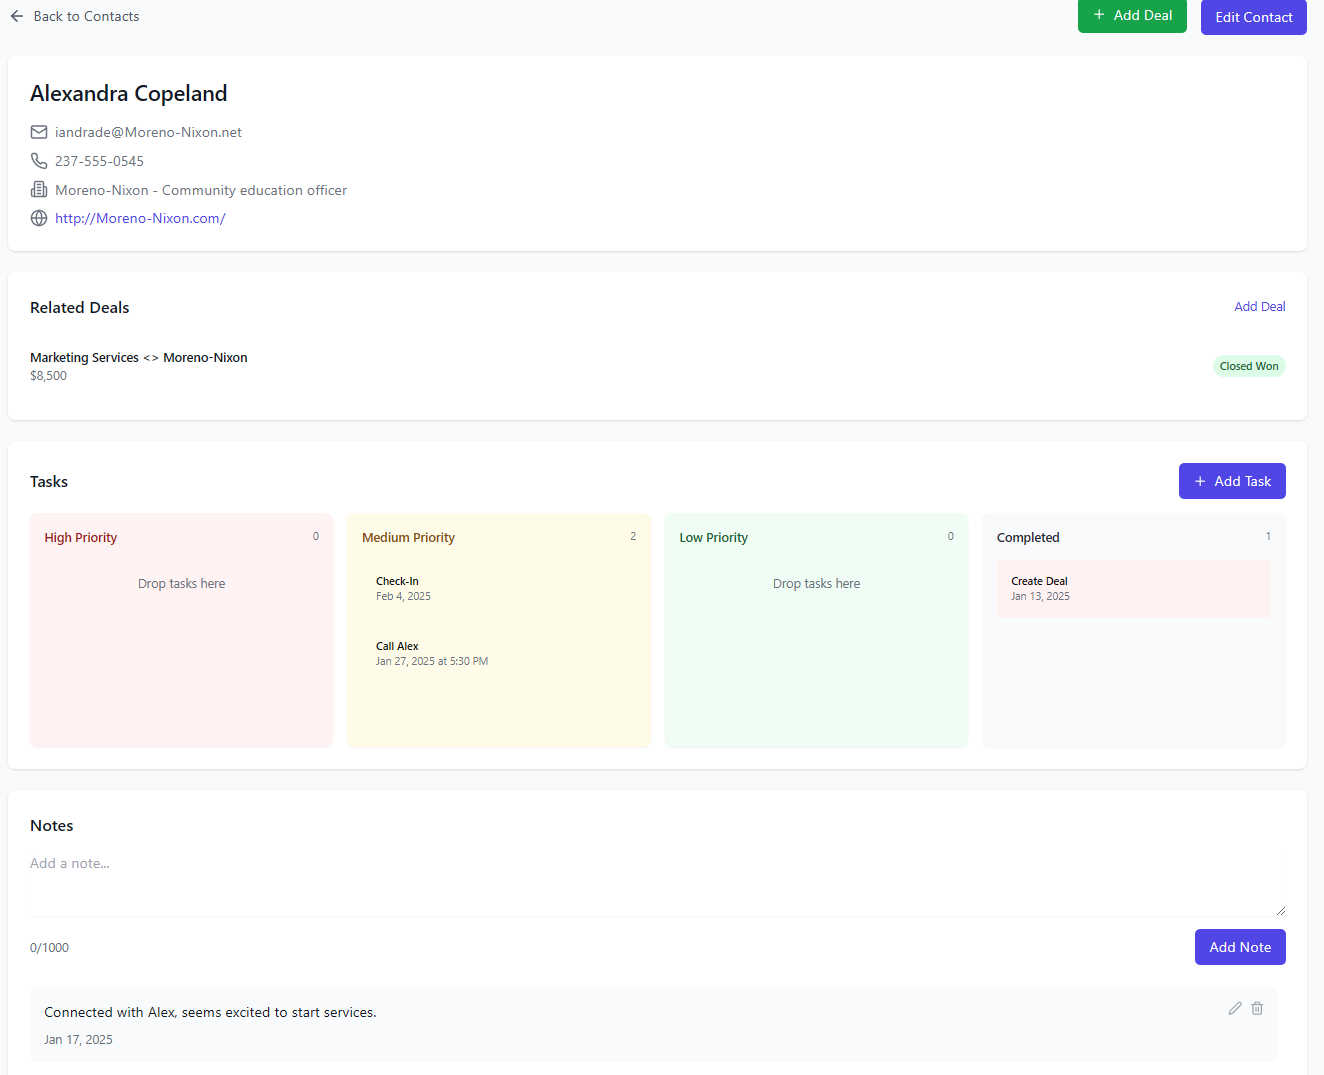Viewport: 1324px width, 1075px height.
Task: Click the Closed Won status badge
Action: point(1249,366)
